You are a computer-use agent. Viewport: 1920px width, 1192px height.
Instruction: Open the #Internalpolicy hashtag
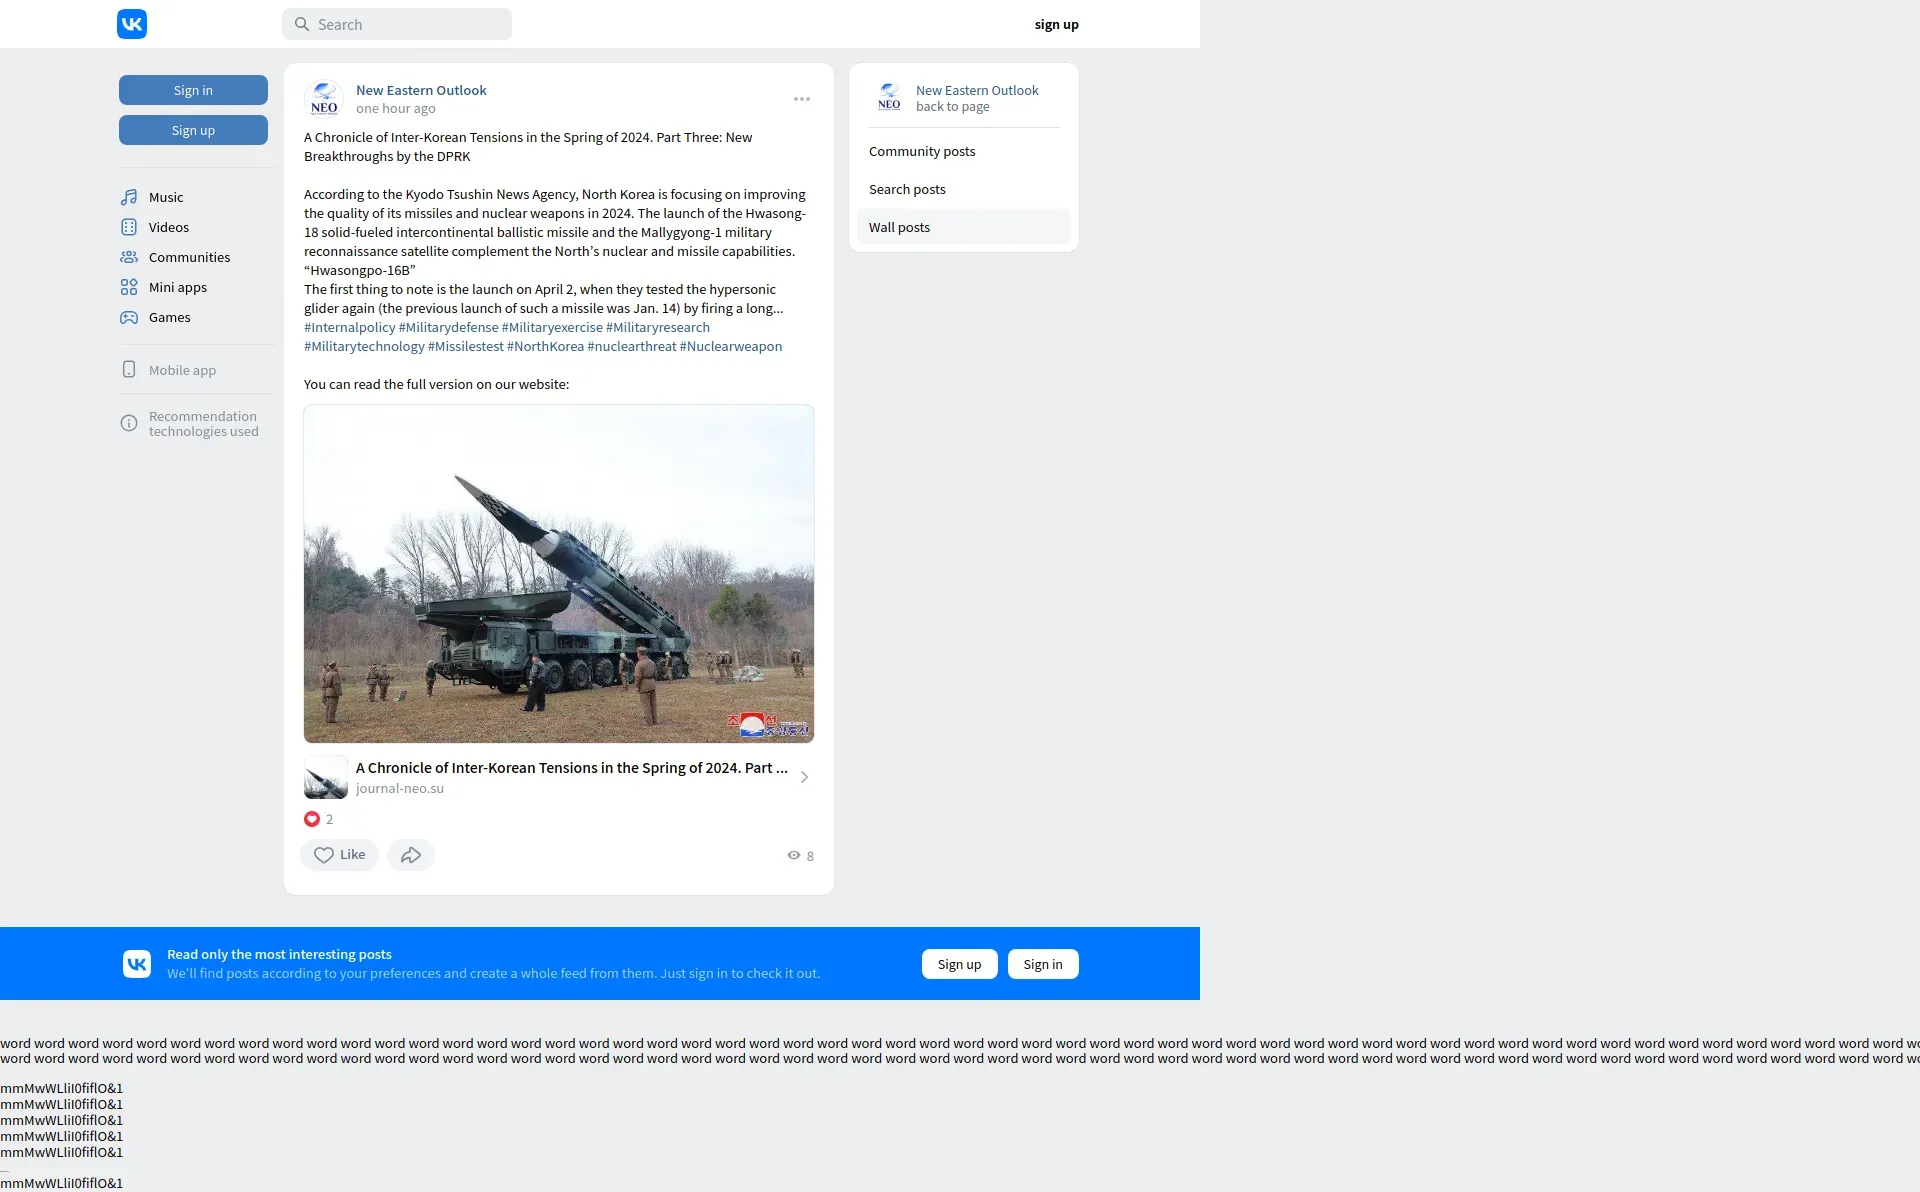coord(350,327)
